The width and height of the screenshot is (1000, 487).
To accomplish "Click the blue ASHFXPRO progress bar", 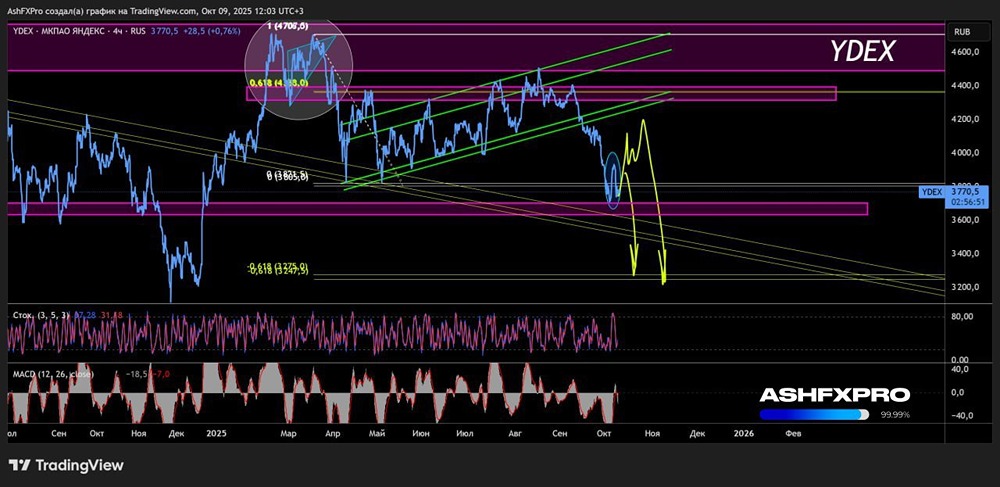I will point(820,414).
